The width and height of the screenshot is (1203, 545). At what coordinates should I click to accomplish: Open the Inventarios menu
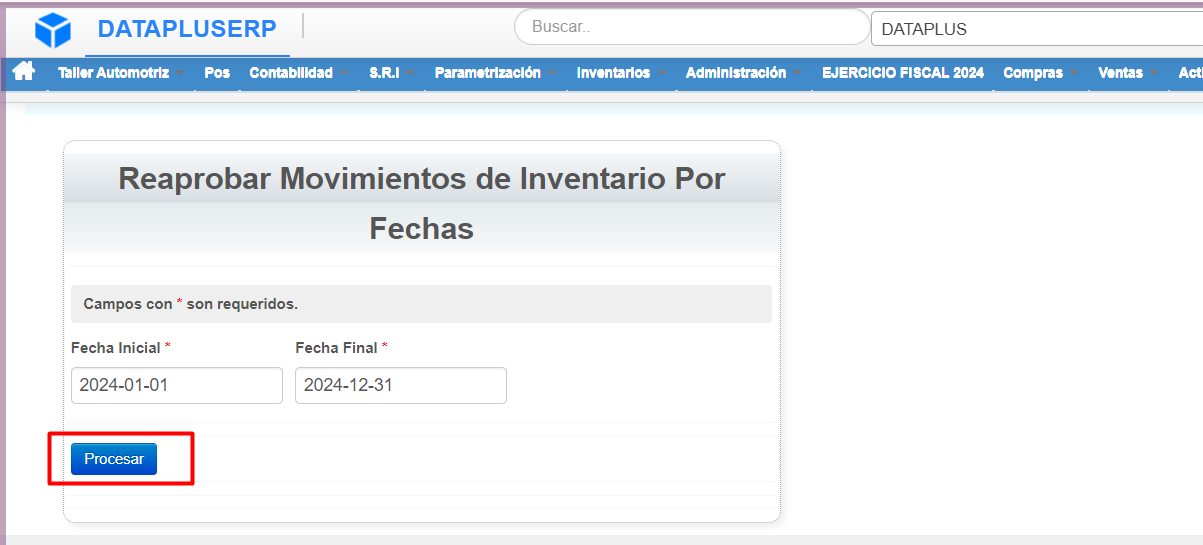click(x=621, y=73)
